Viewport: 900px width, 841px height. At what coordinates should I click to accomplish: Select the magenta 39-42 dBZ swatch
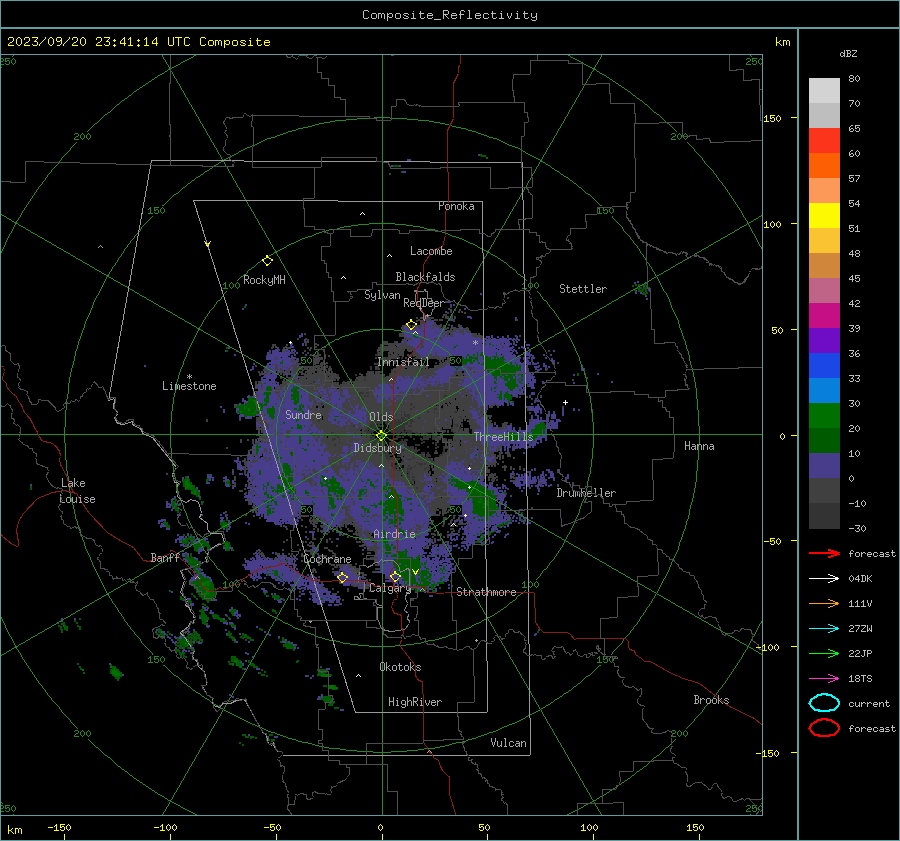824,316
